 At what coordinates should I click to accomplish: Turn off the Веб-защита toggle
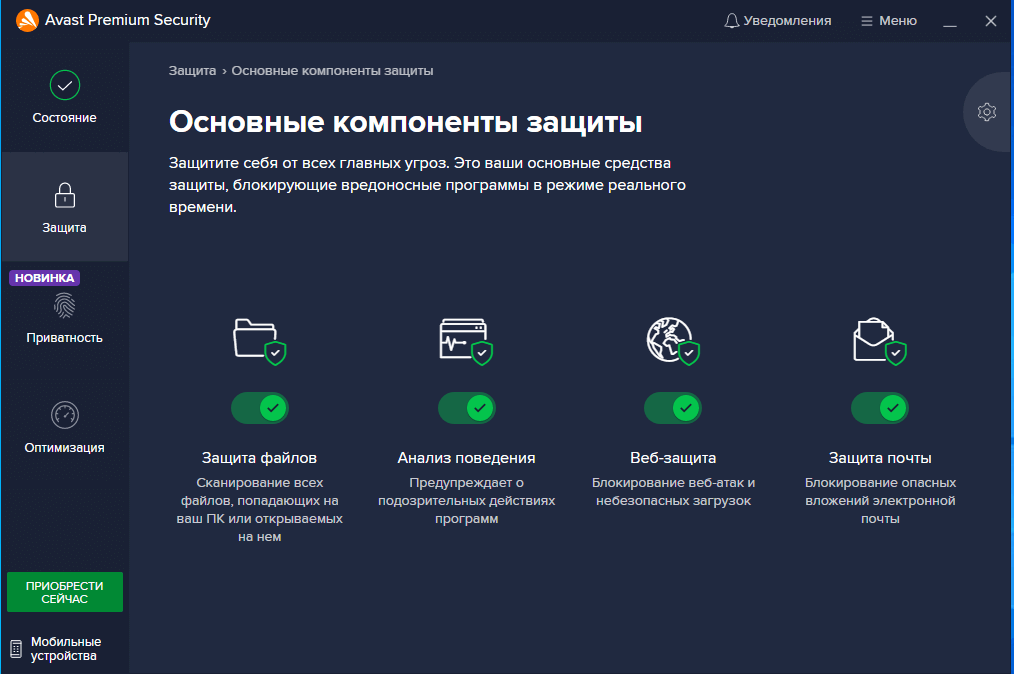pyautogui.click(x=673, y=408)
